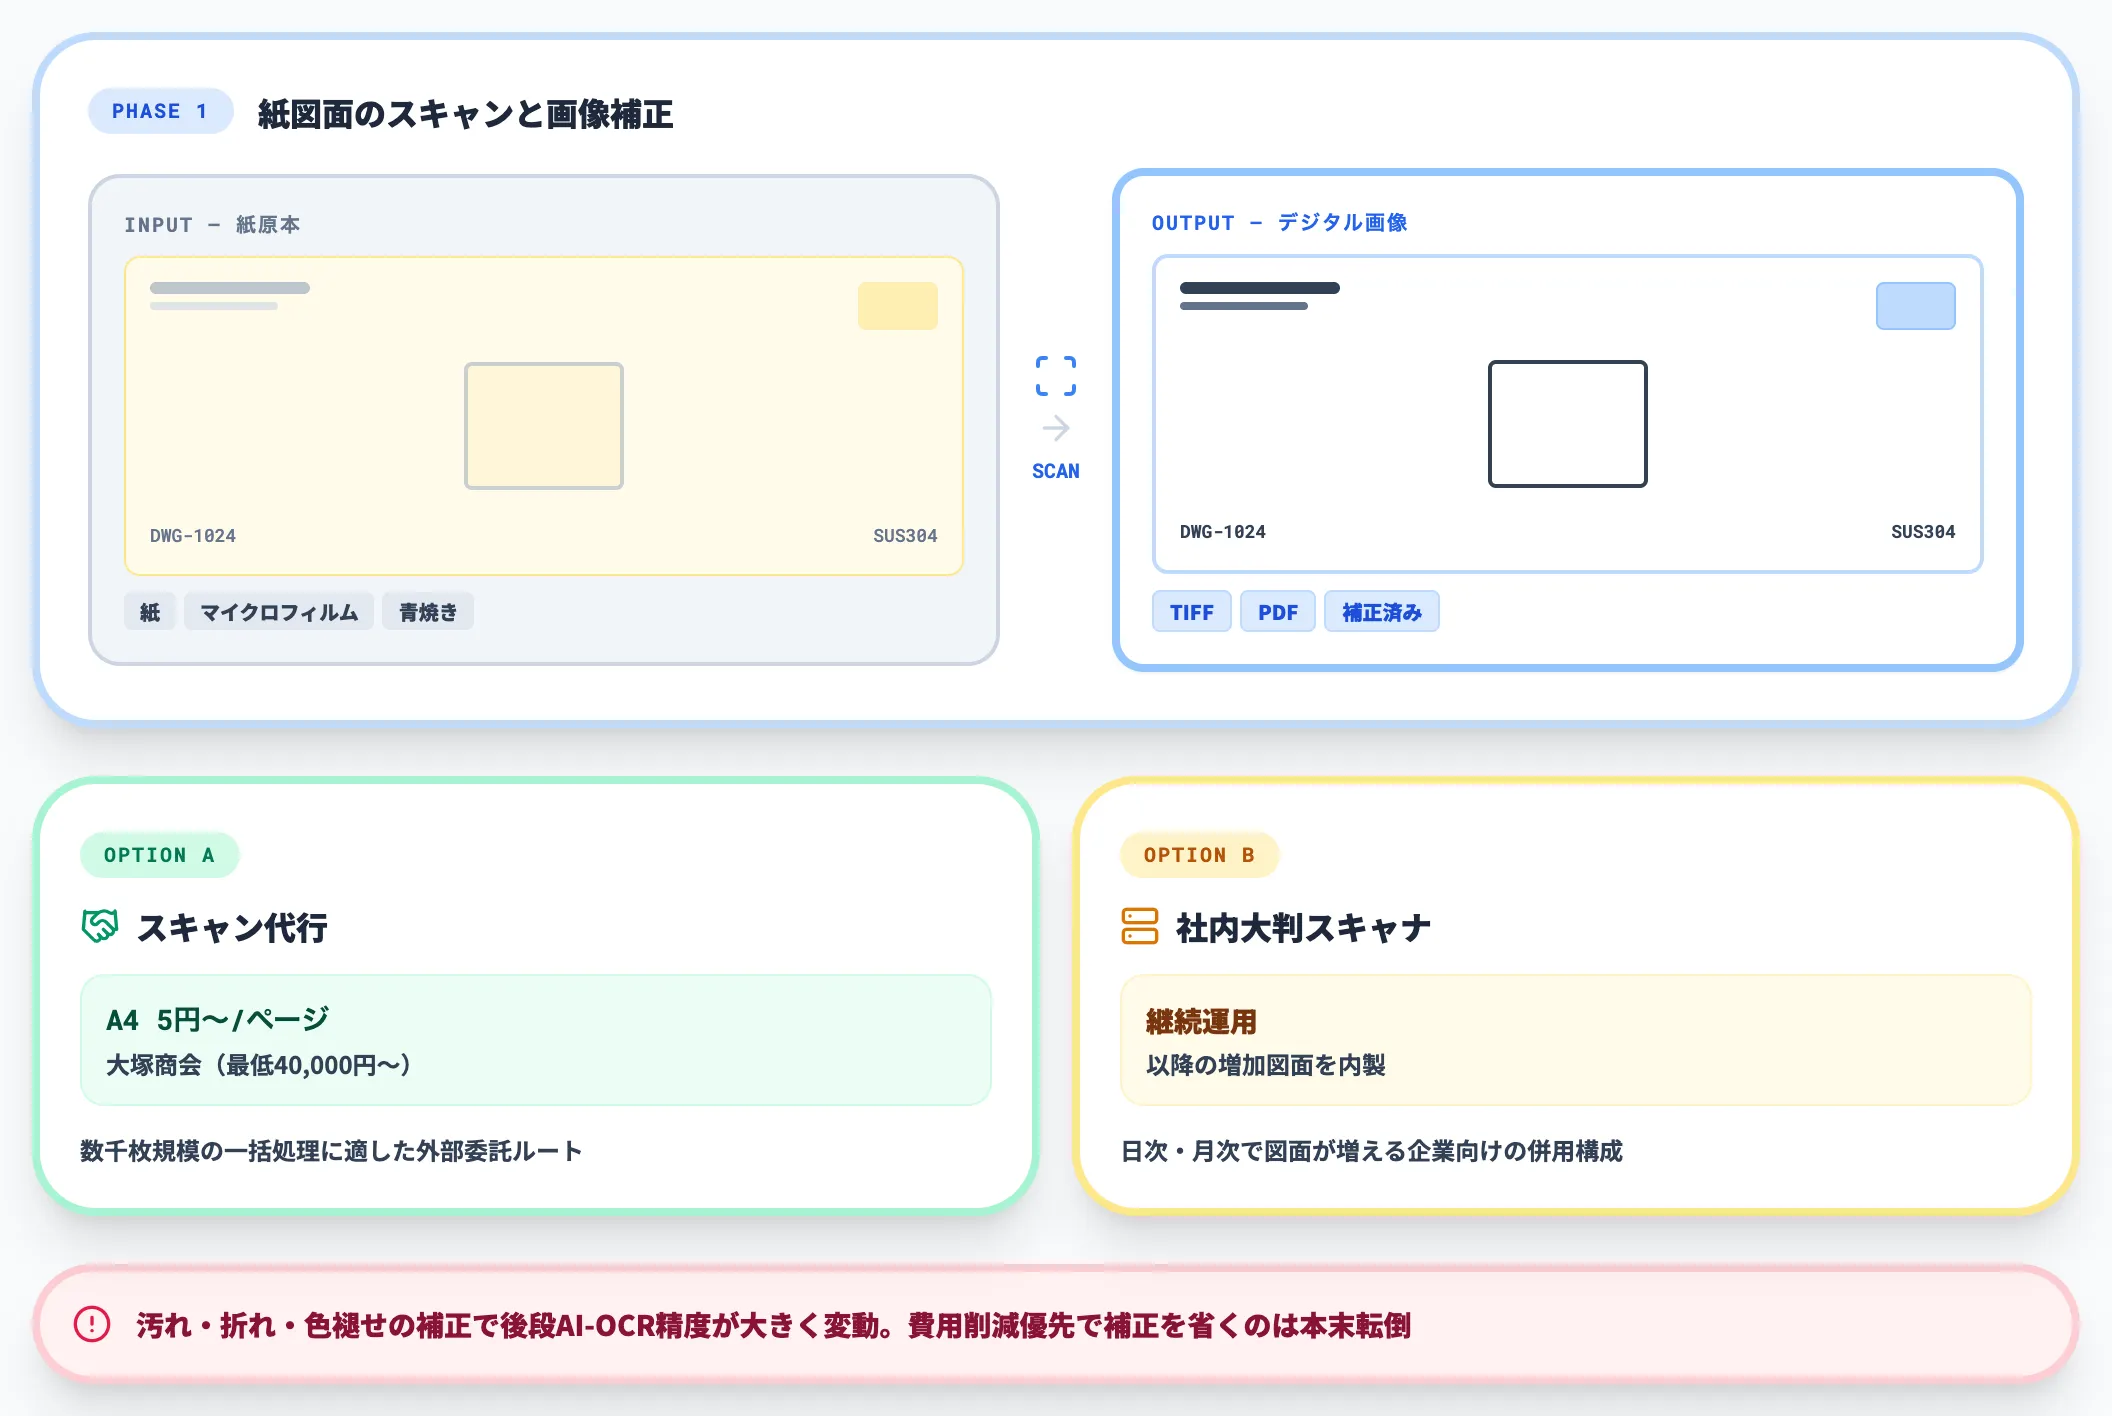Switch to the 青焼き tag

(427, 611)
